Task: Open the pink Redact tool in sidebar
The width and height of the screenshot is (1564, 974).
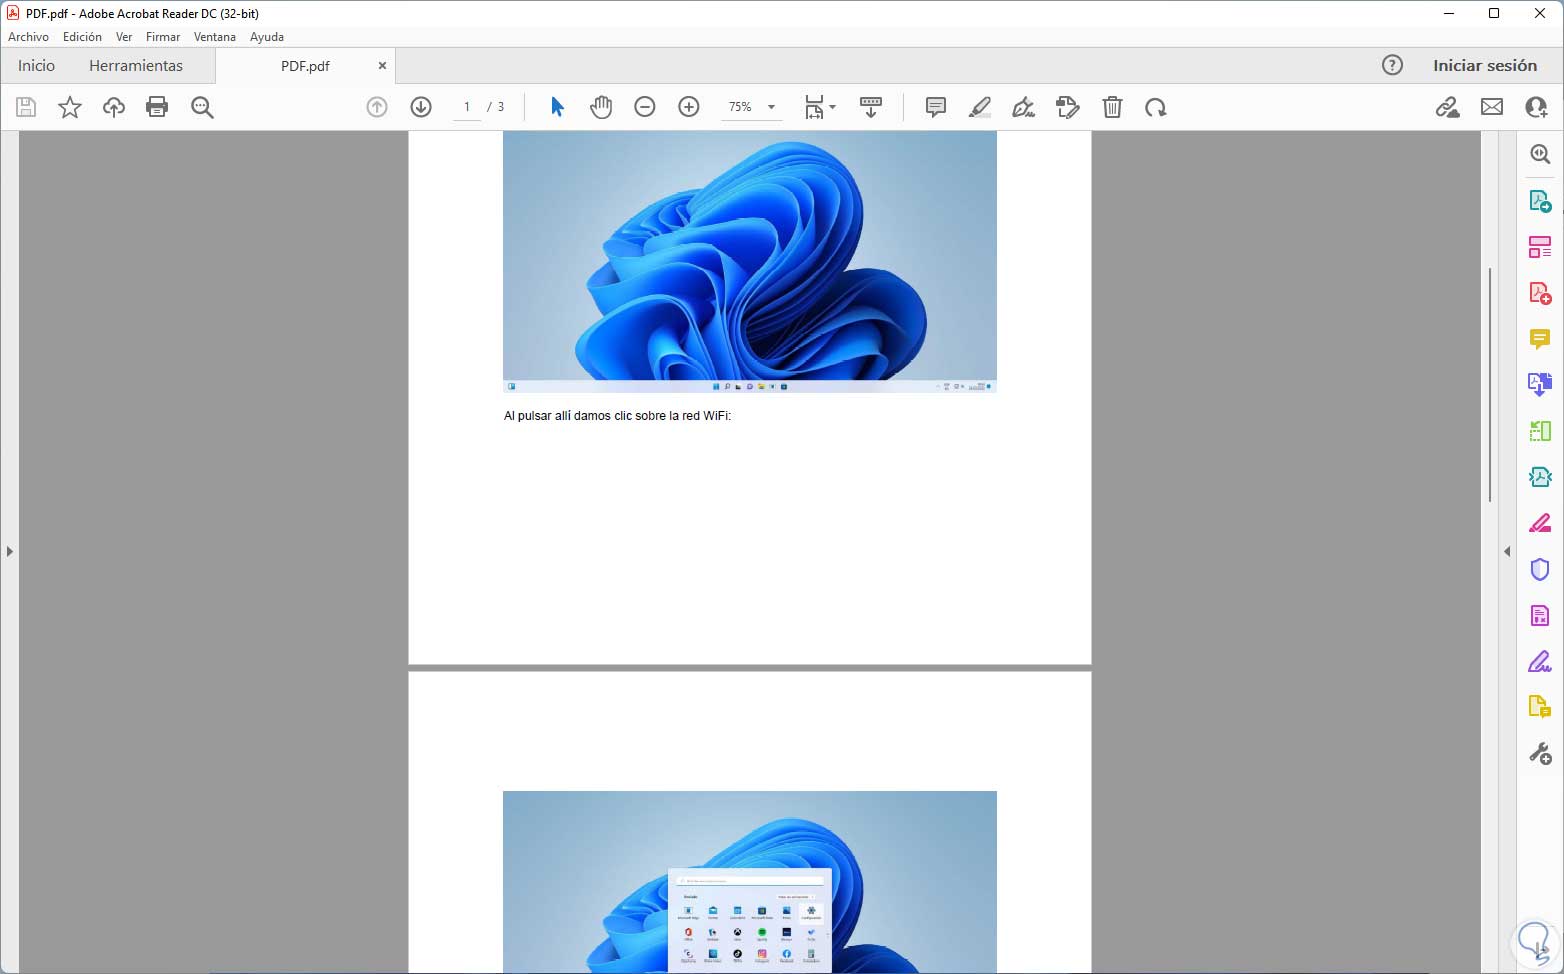Action: (x=1540, y=523)
